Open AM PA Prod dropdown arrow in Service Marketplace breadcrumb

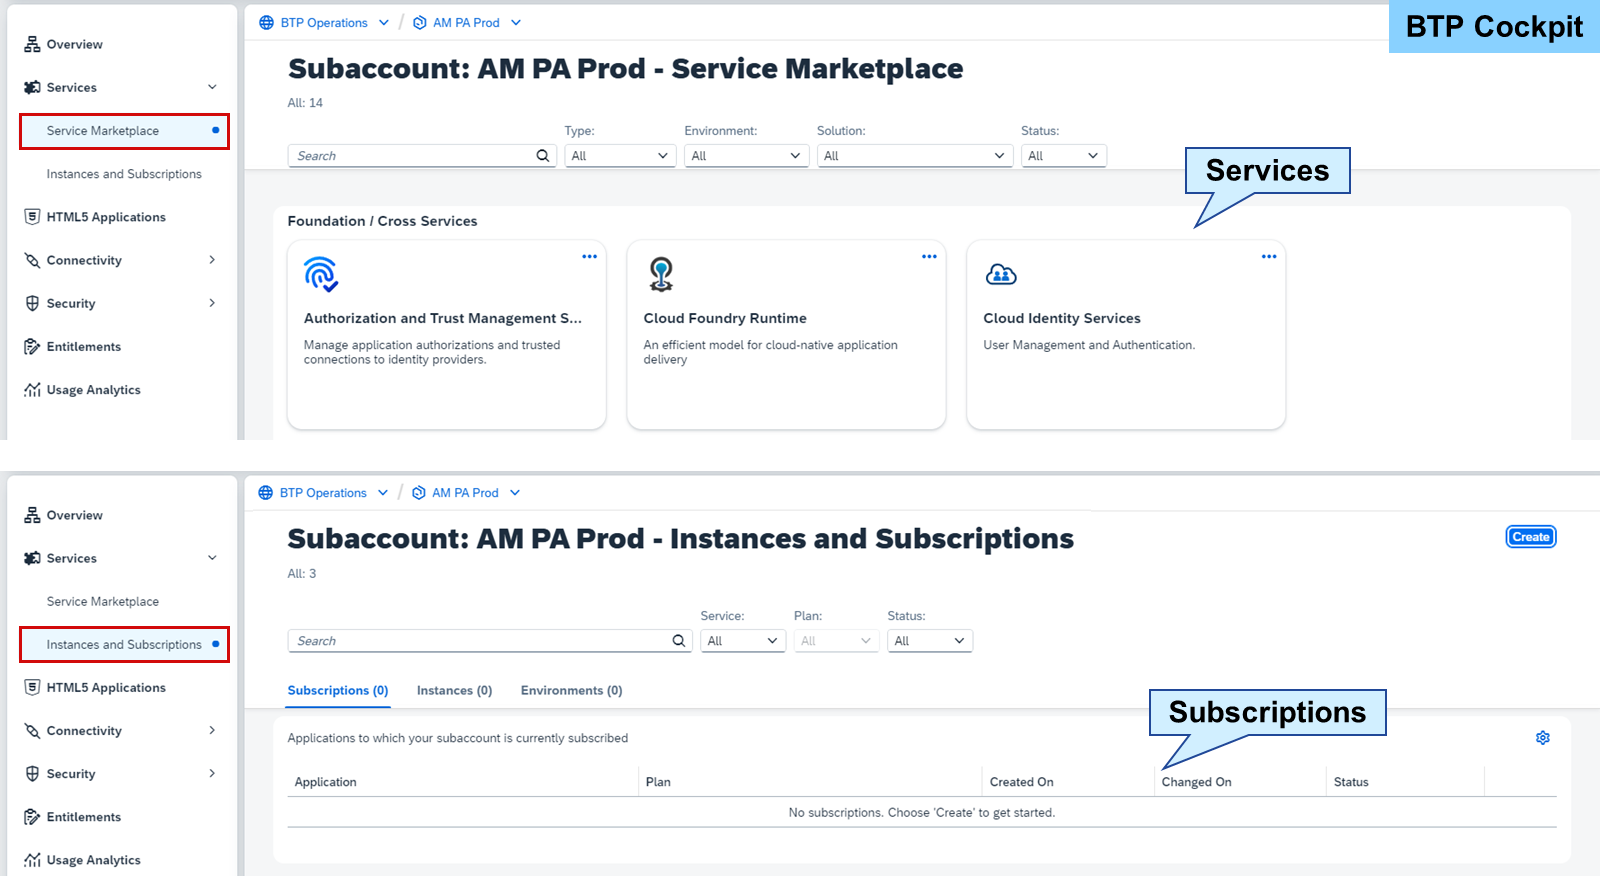point(516,23)
